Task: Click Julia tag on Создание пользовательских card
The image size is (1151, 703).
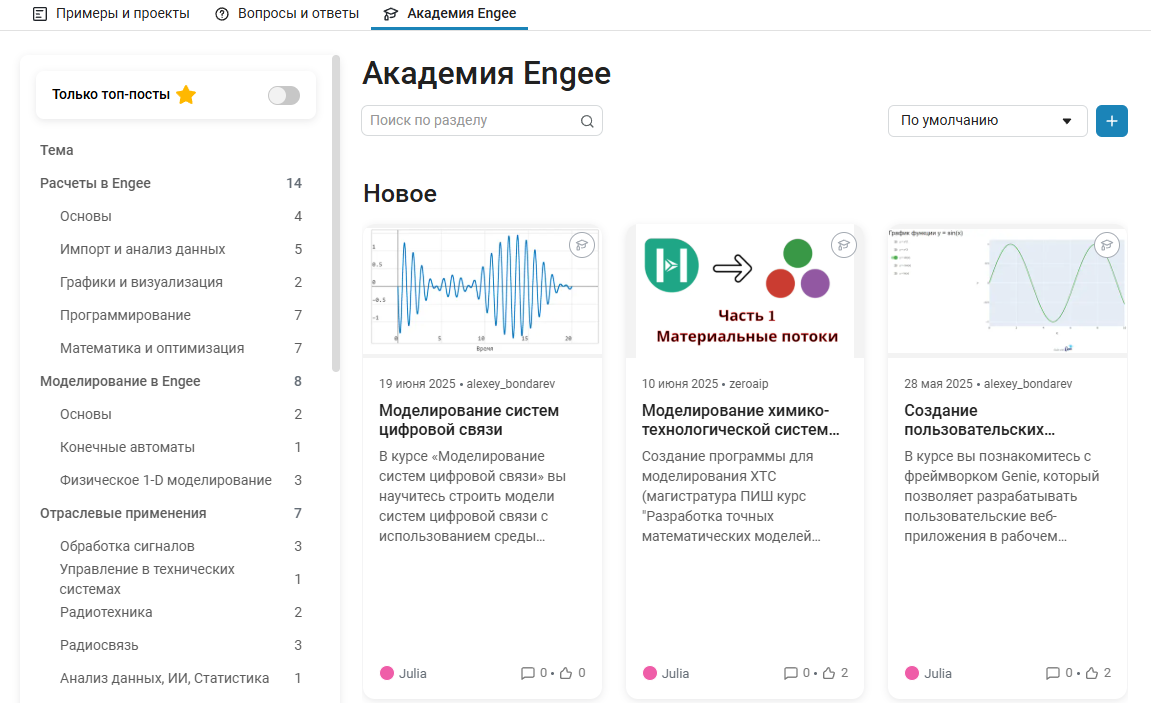Action: click(x=928, y=673)
